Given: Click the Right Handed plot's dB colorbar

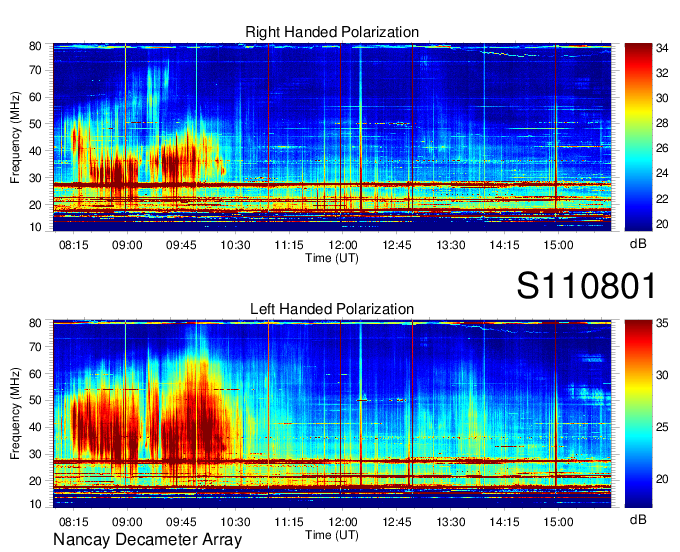Looking at the screenshot, I should pos(638,137).
